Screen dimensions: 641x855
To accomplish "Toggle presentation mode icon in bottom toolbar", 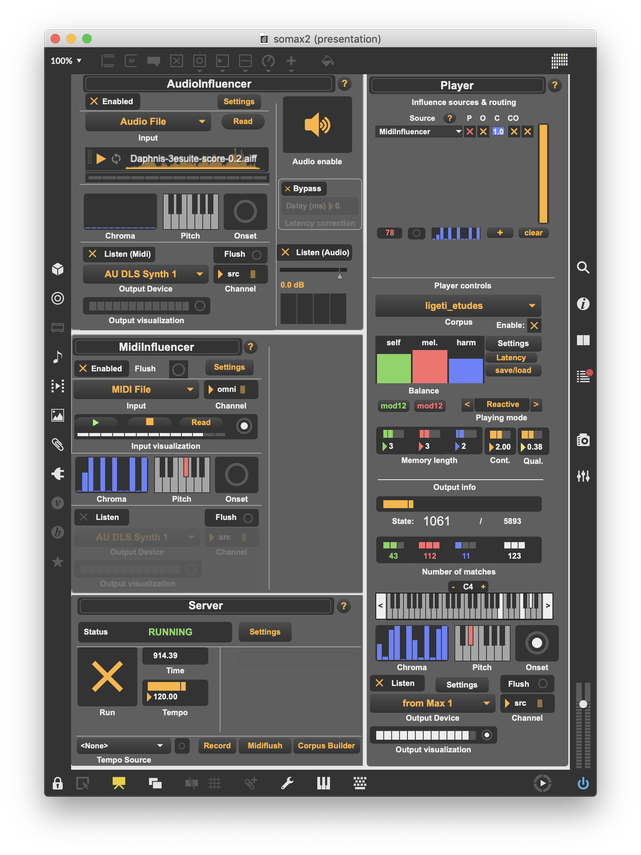I will pos(119,784).
